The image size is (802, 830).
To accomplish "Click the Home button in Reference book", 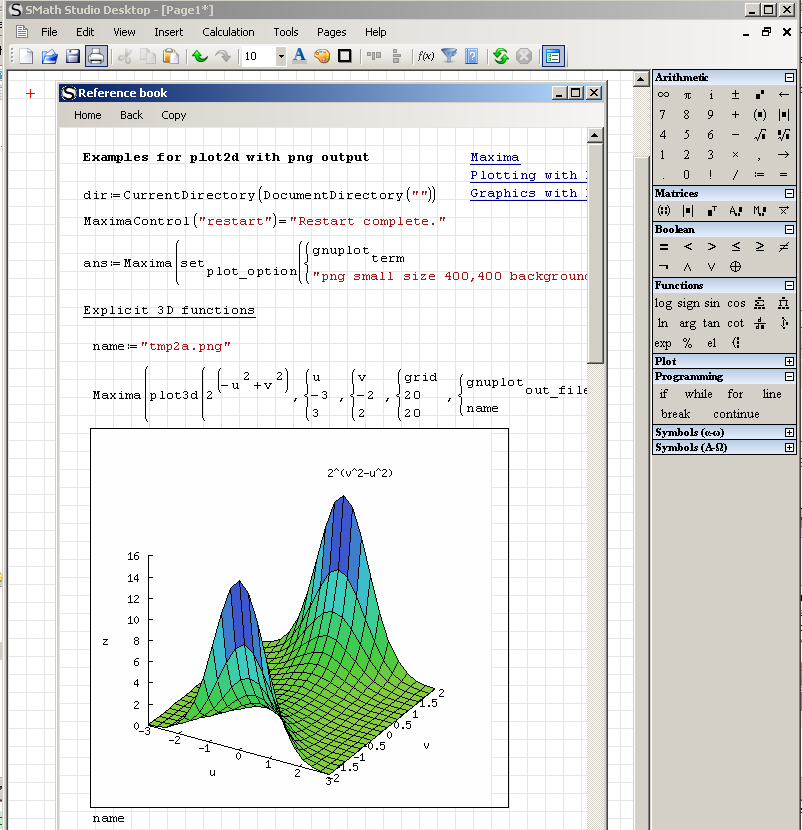I will 88,115.
